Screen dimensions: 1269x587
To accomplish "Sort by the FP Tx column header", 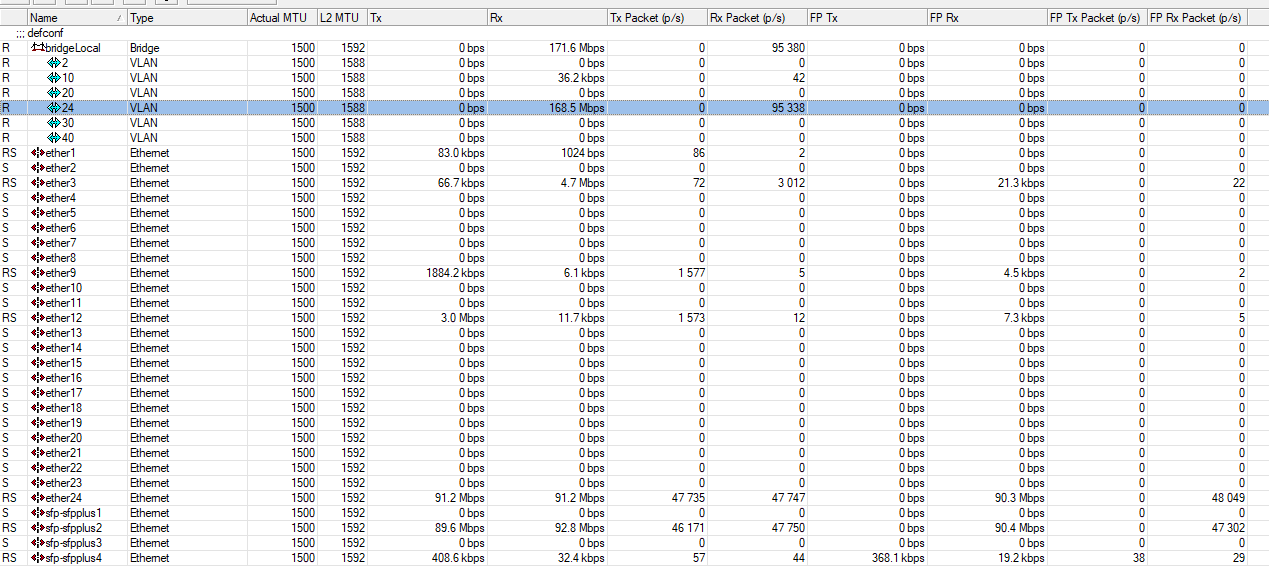I will pyautogui.click(x=867, y=18).
